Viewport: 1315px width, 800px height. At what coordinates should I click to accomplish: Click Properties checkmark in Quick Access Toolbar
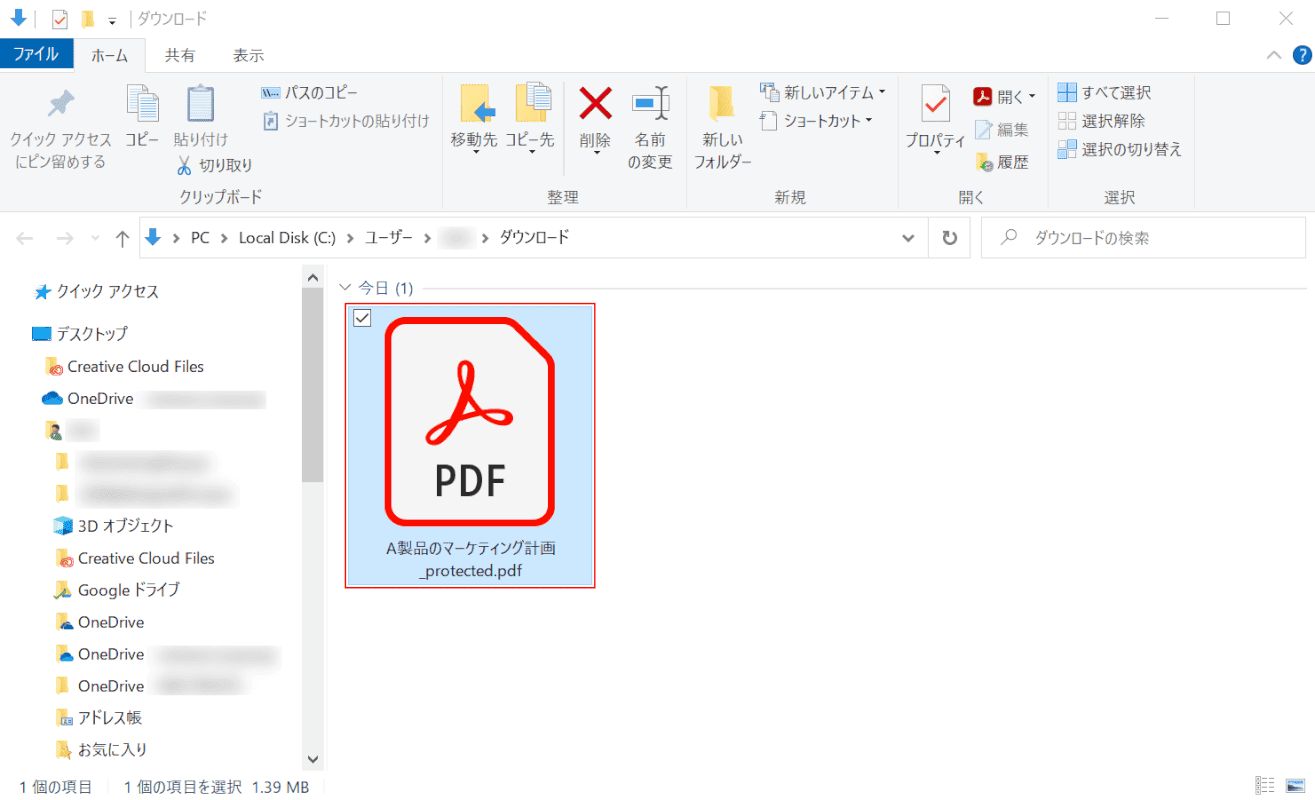(x=60, y=19)
